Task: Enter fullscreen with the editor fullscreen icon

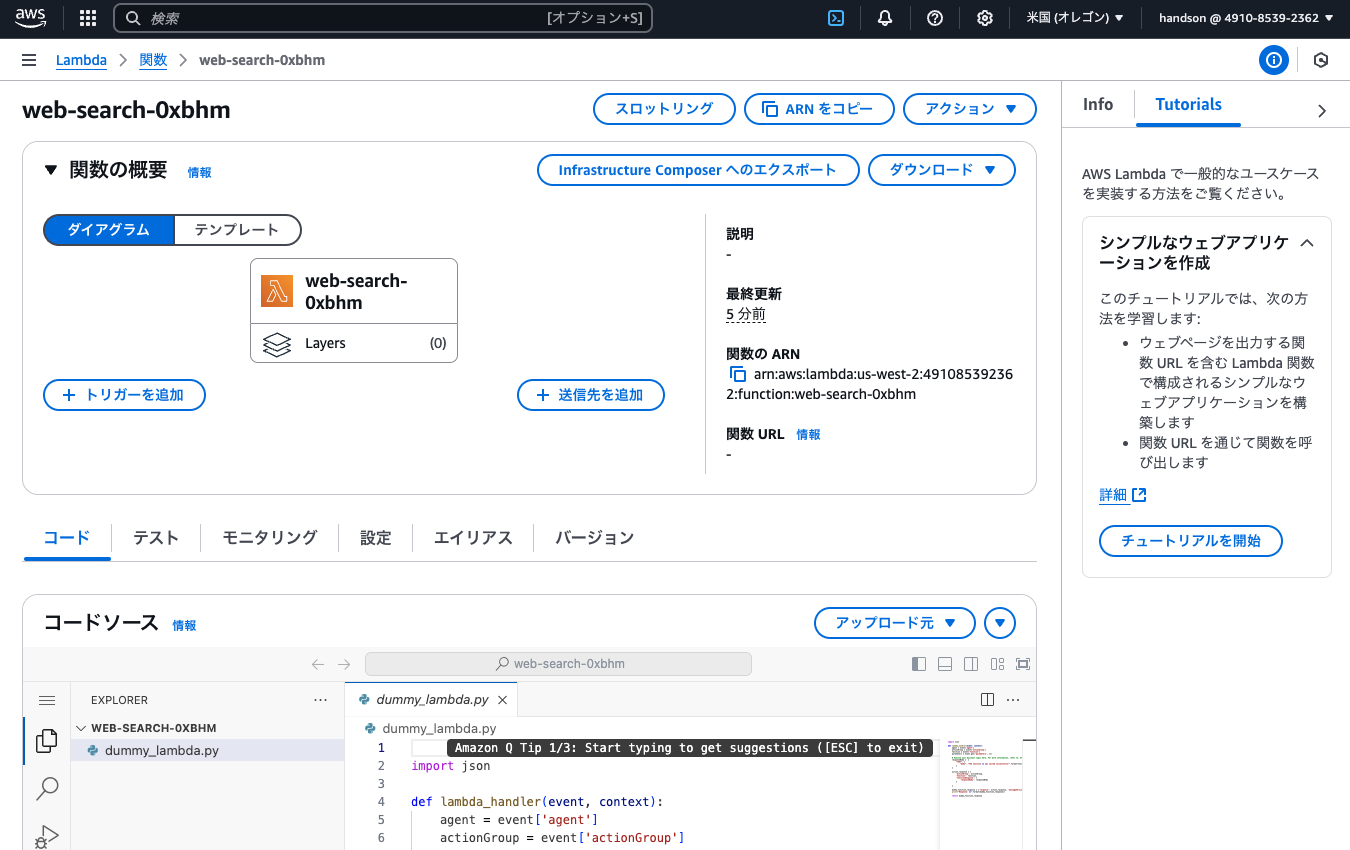Action: [x=1021, y=663]
